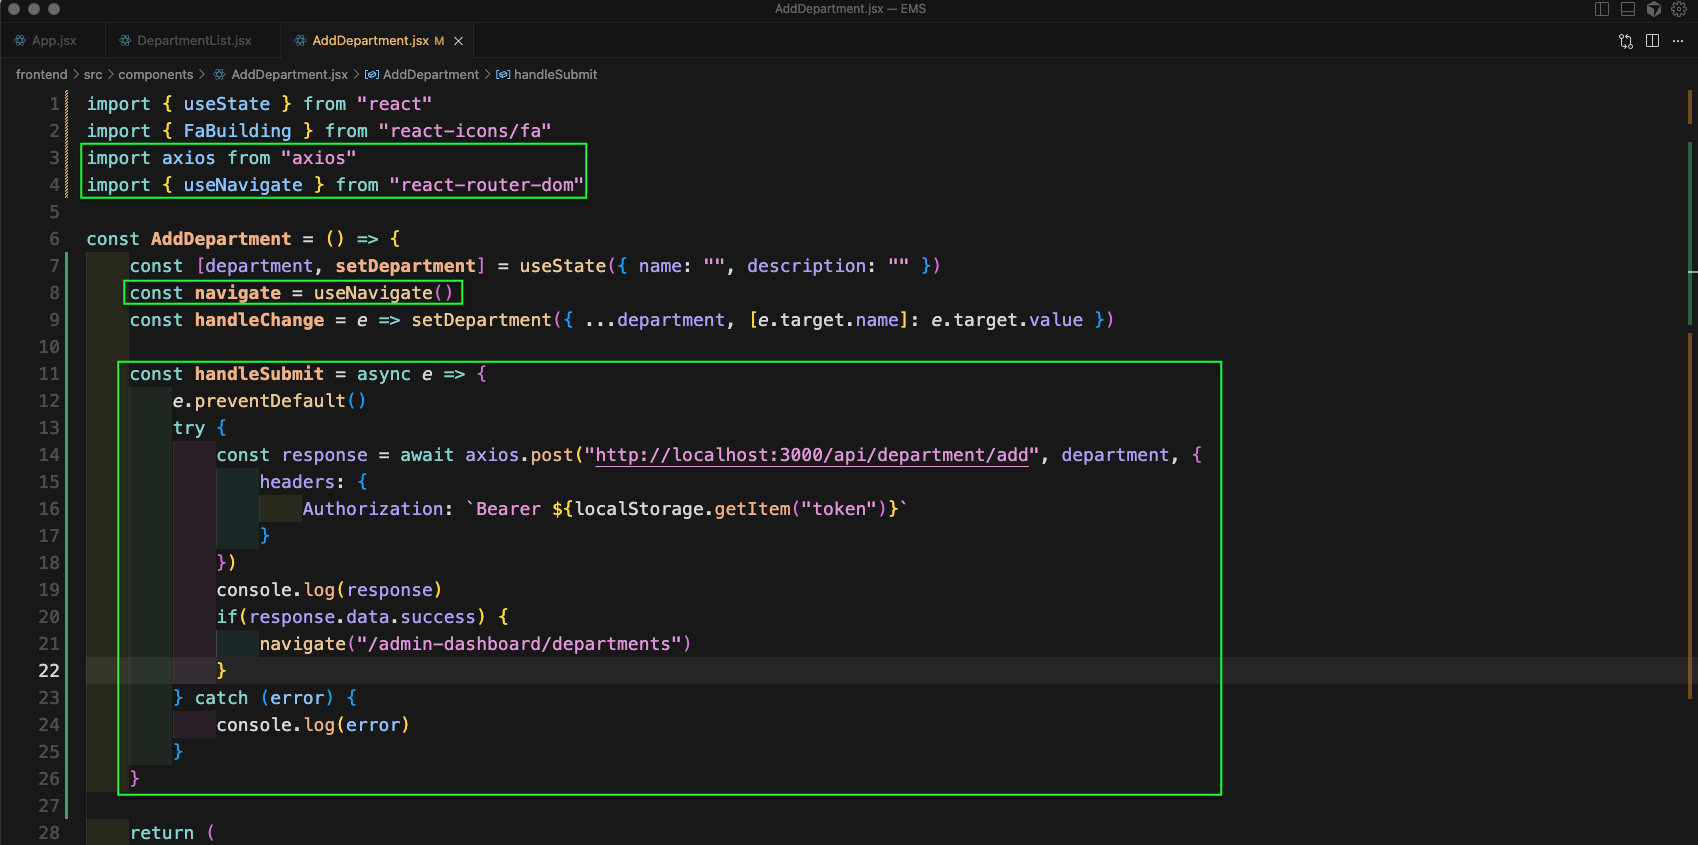This screenshot has height=845, width=1698.
Task: Click the useState import on line 1
Action: pos(227,104)
